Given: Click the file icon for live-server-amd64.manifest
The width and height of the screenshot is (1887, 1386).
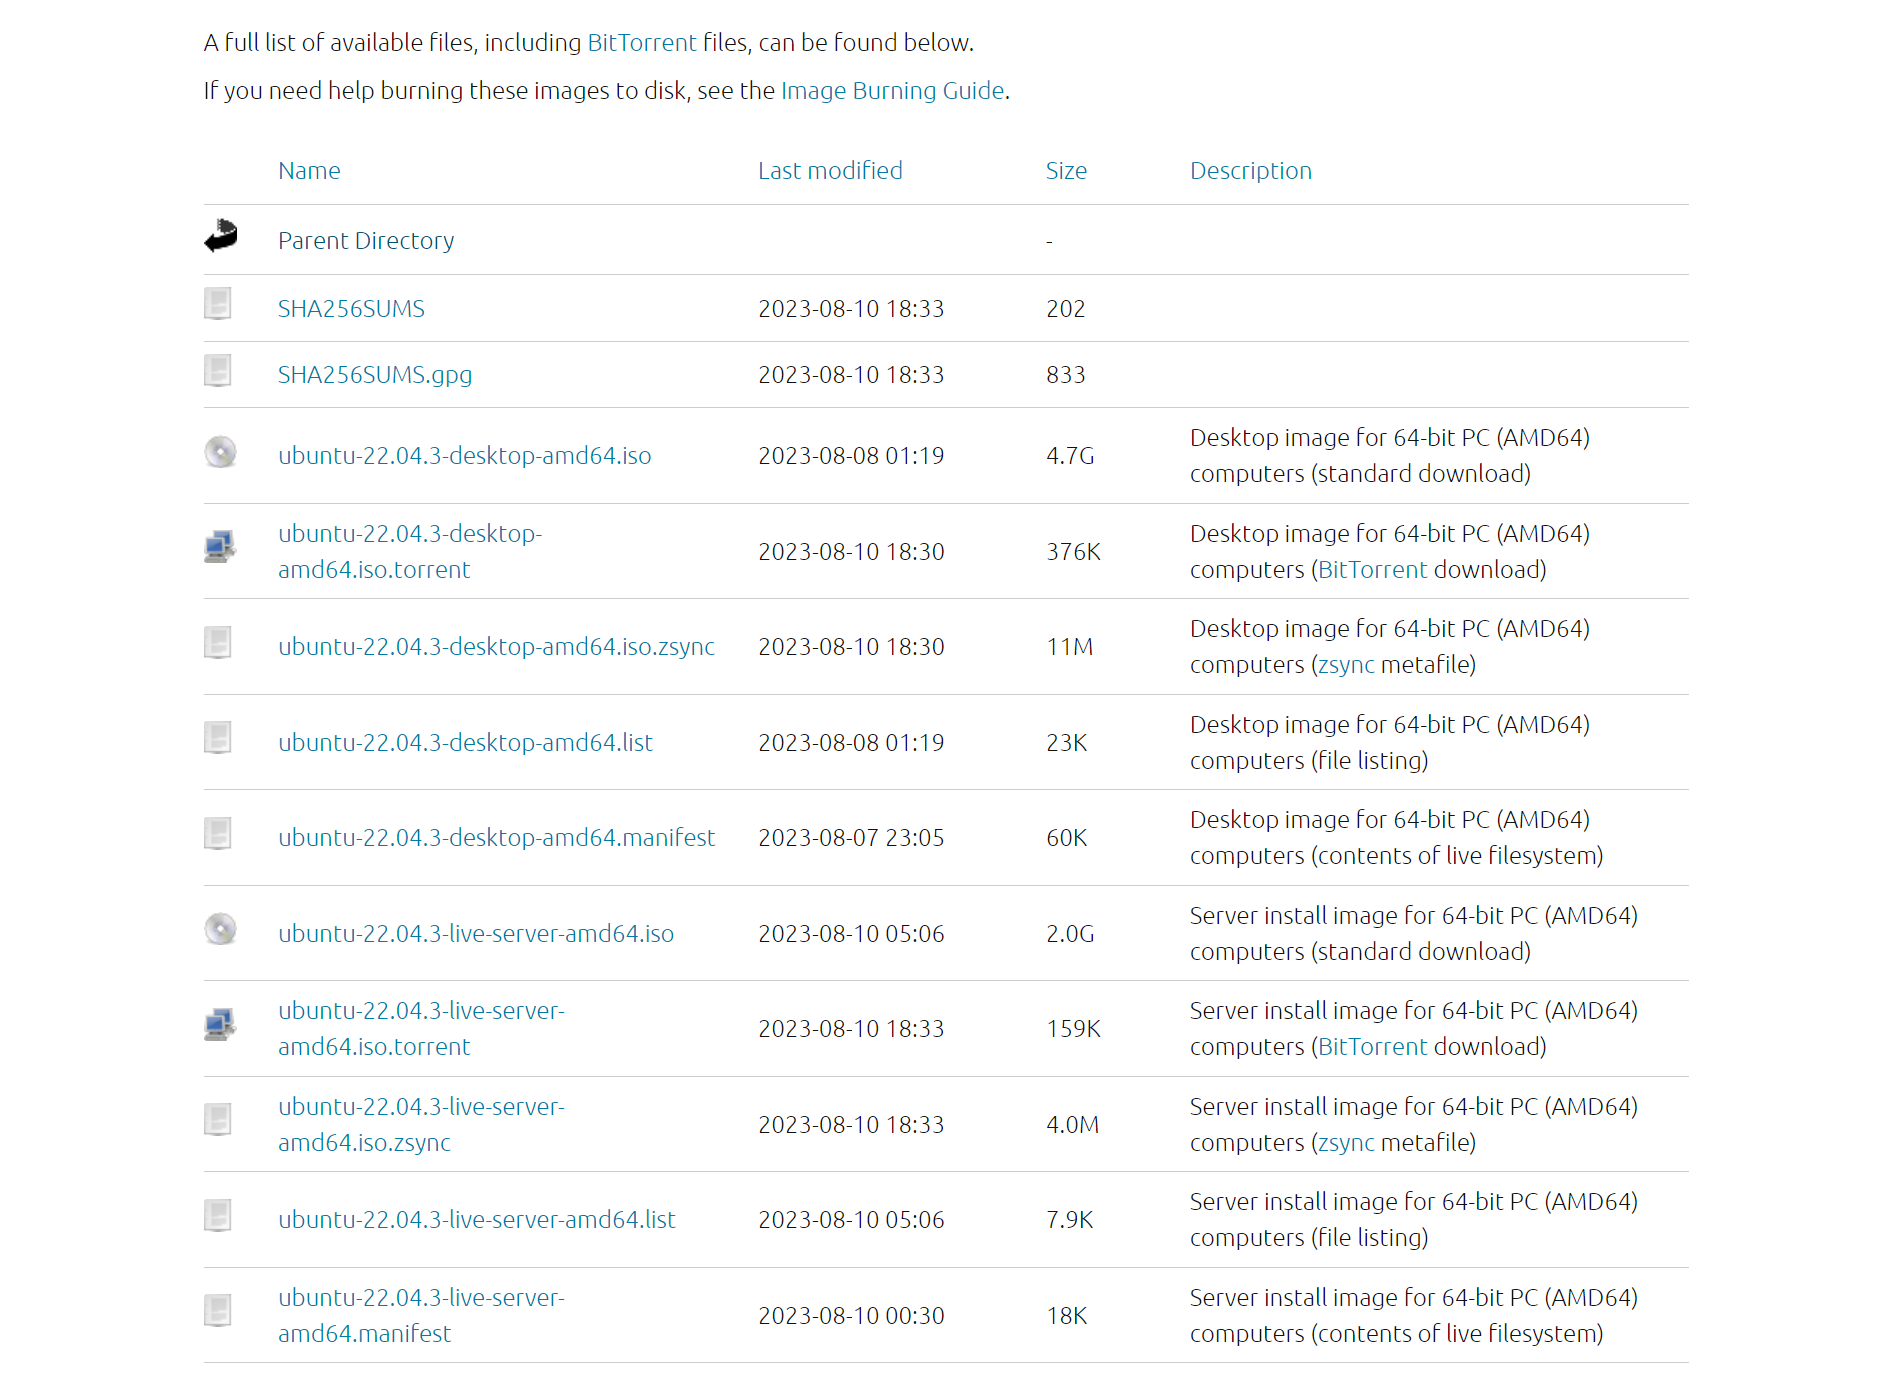Looking at the screenshot, I should (218, 1311).
